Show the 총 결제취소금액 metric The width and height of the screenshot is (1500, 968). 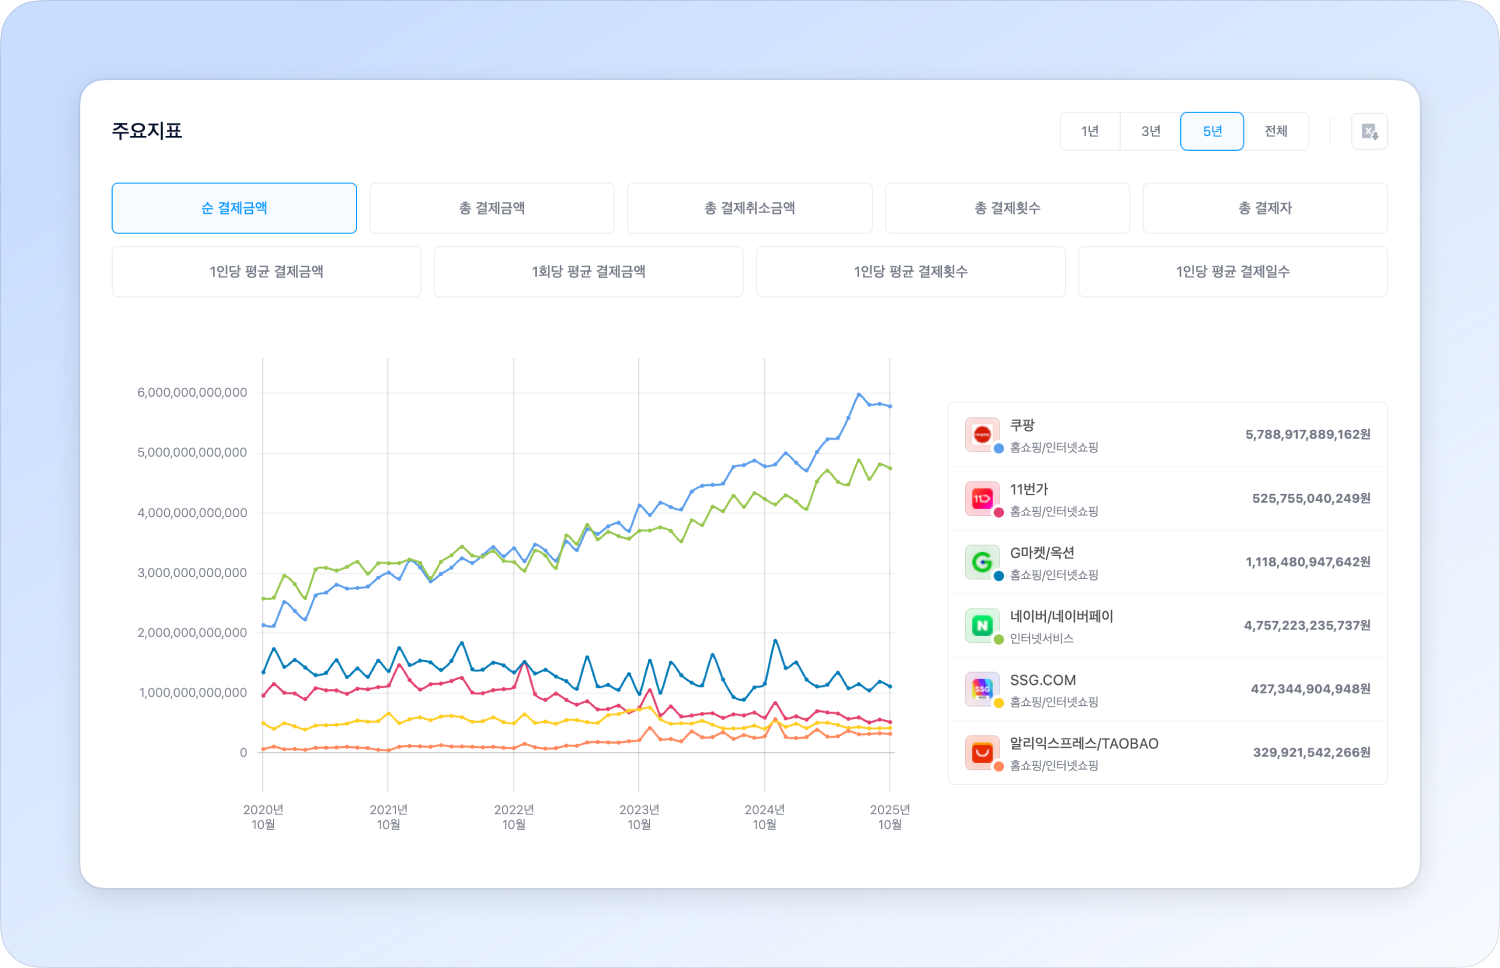point(750,208)
